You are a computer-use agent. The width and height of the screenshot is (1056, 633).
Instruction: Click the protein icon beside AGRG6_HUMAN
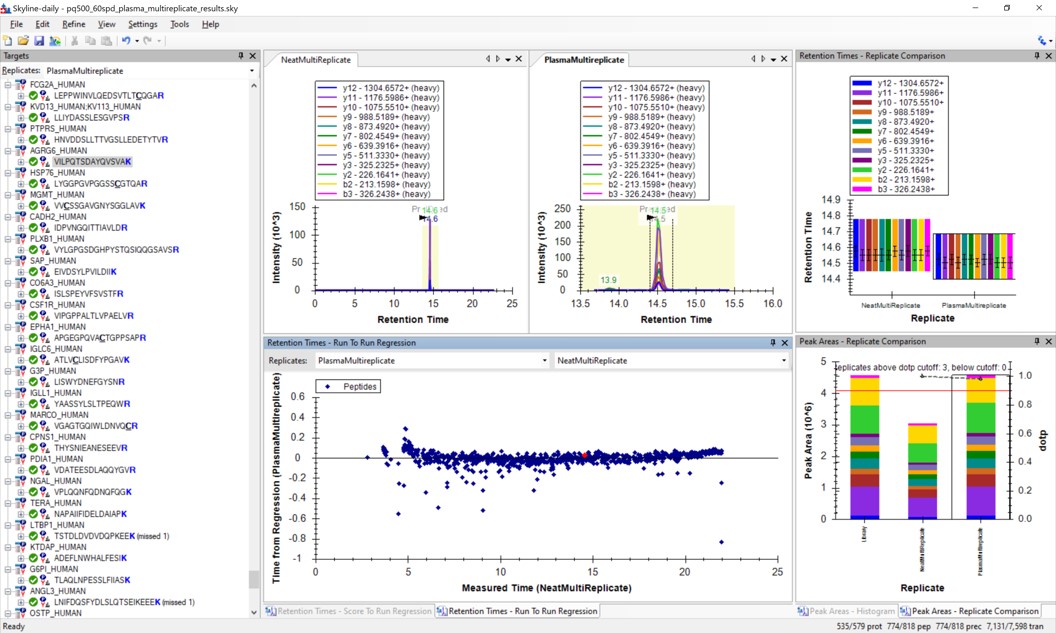click(x=21, y=151)
